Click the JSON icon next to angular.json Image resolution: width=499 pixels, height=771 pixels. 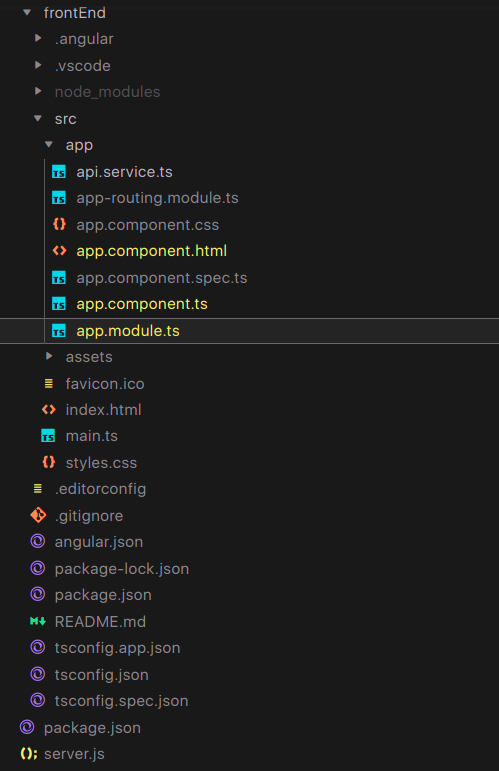38,541
